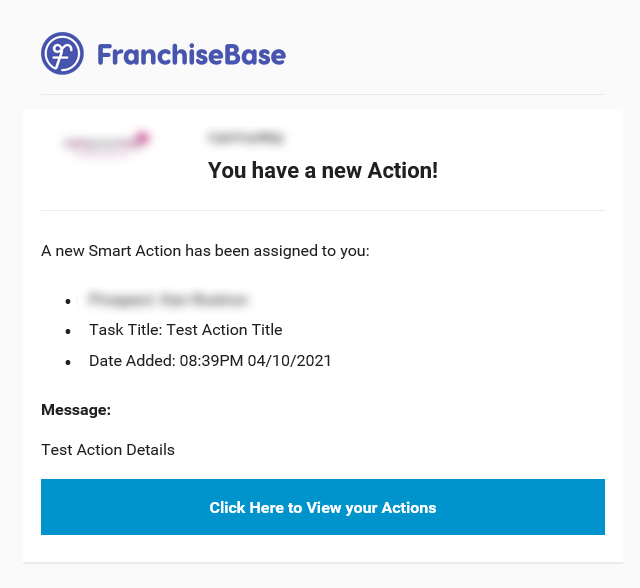Click the "Test Action Title" value text

pyautogui.click(x=225, y=330)
